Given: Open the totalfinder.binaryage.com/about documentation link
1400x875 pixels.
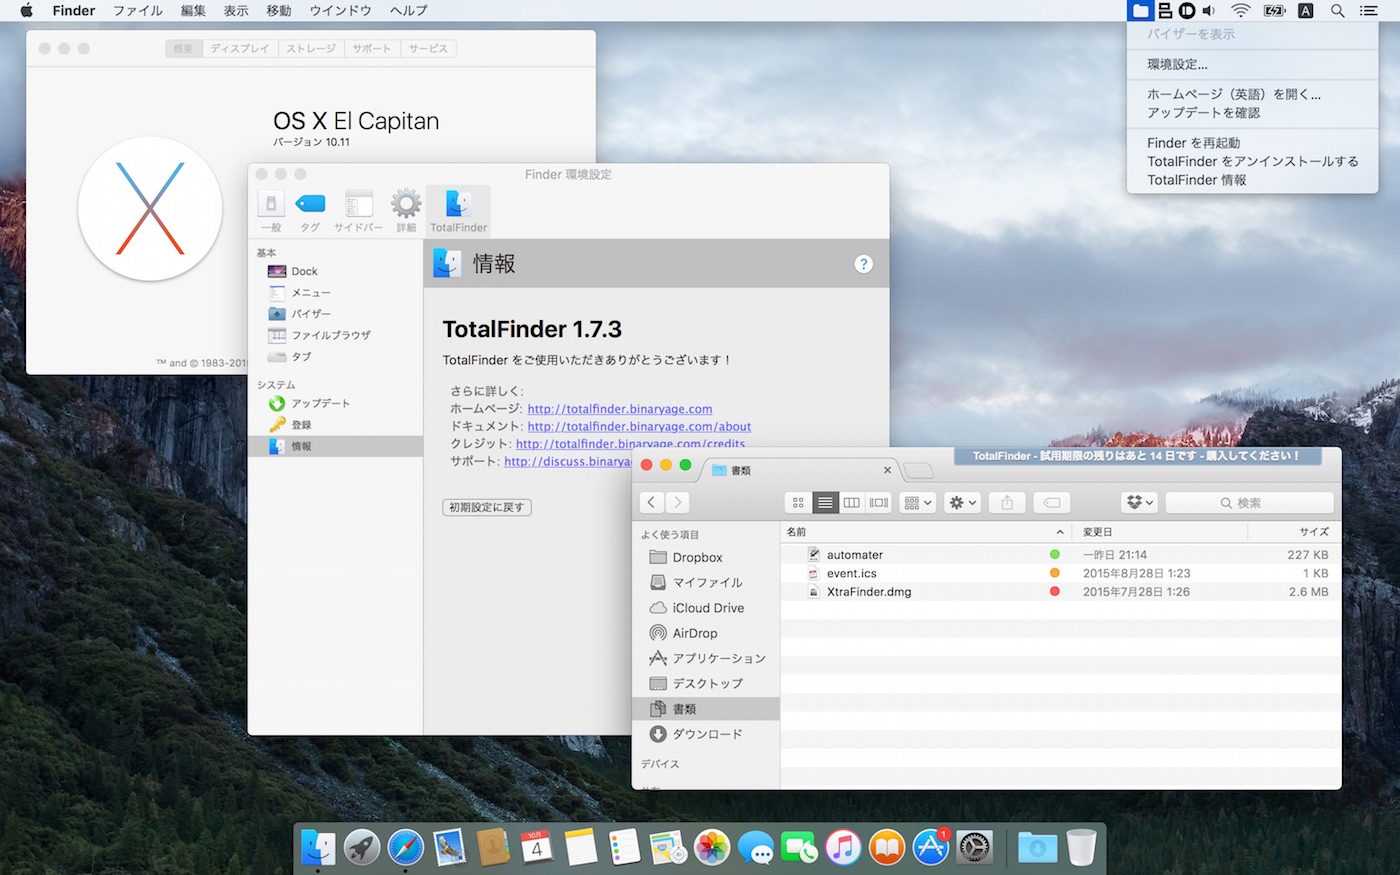Looking at the screenshot, I should (639, 426).
